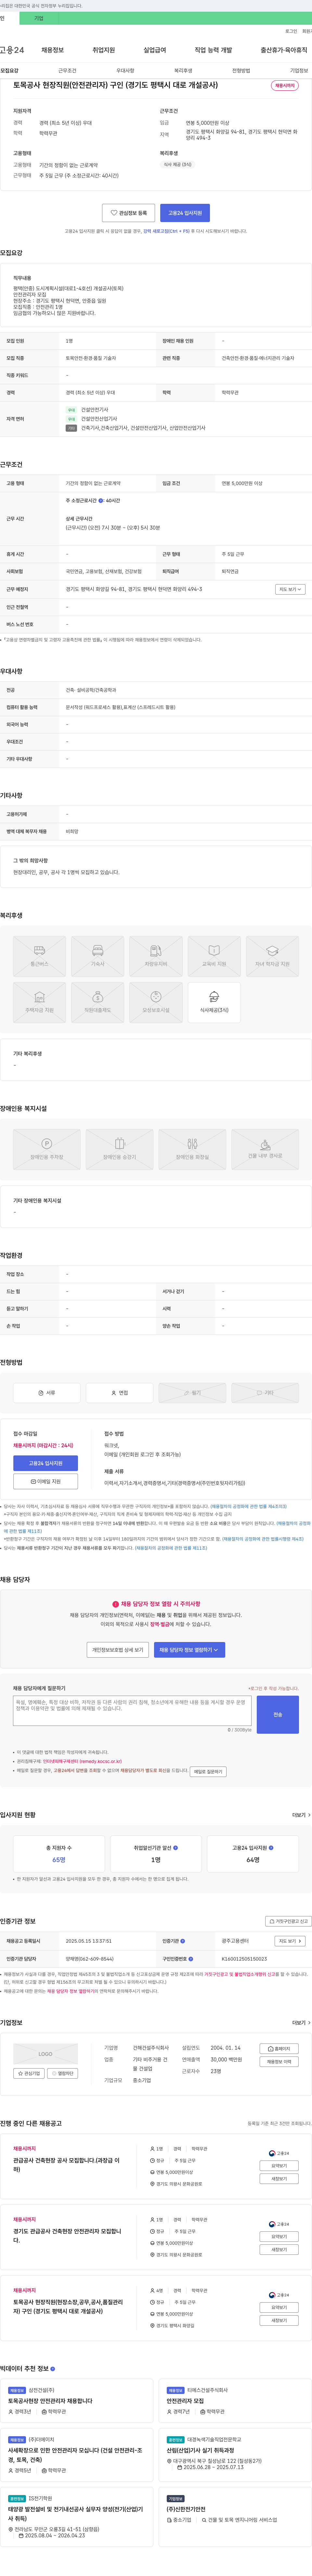Click the 장애인용 화장실 icon
This screenshot has width=312, height=2576.
192,1149
